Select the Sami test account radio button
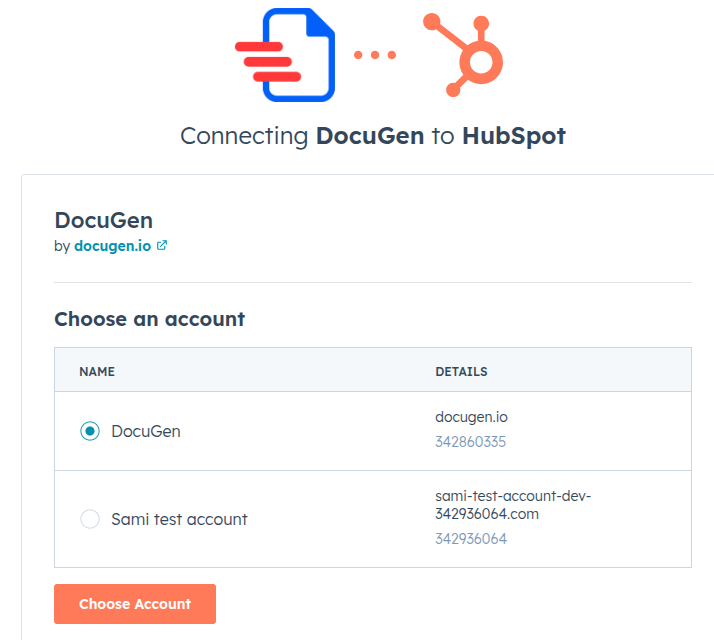The image size is (714, 640). point(90,519)
